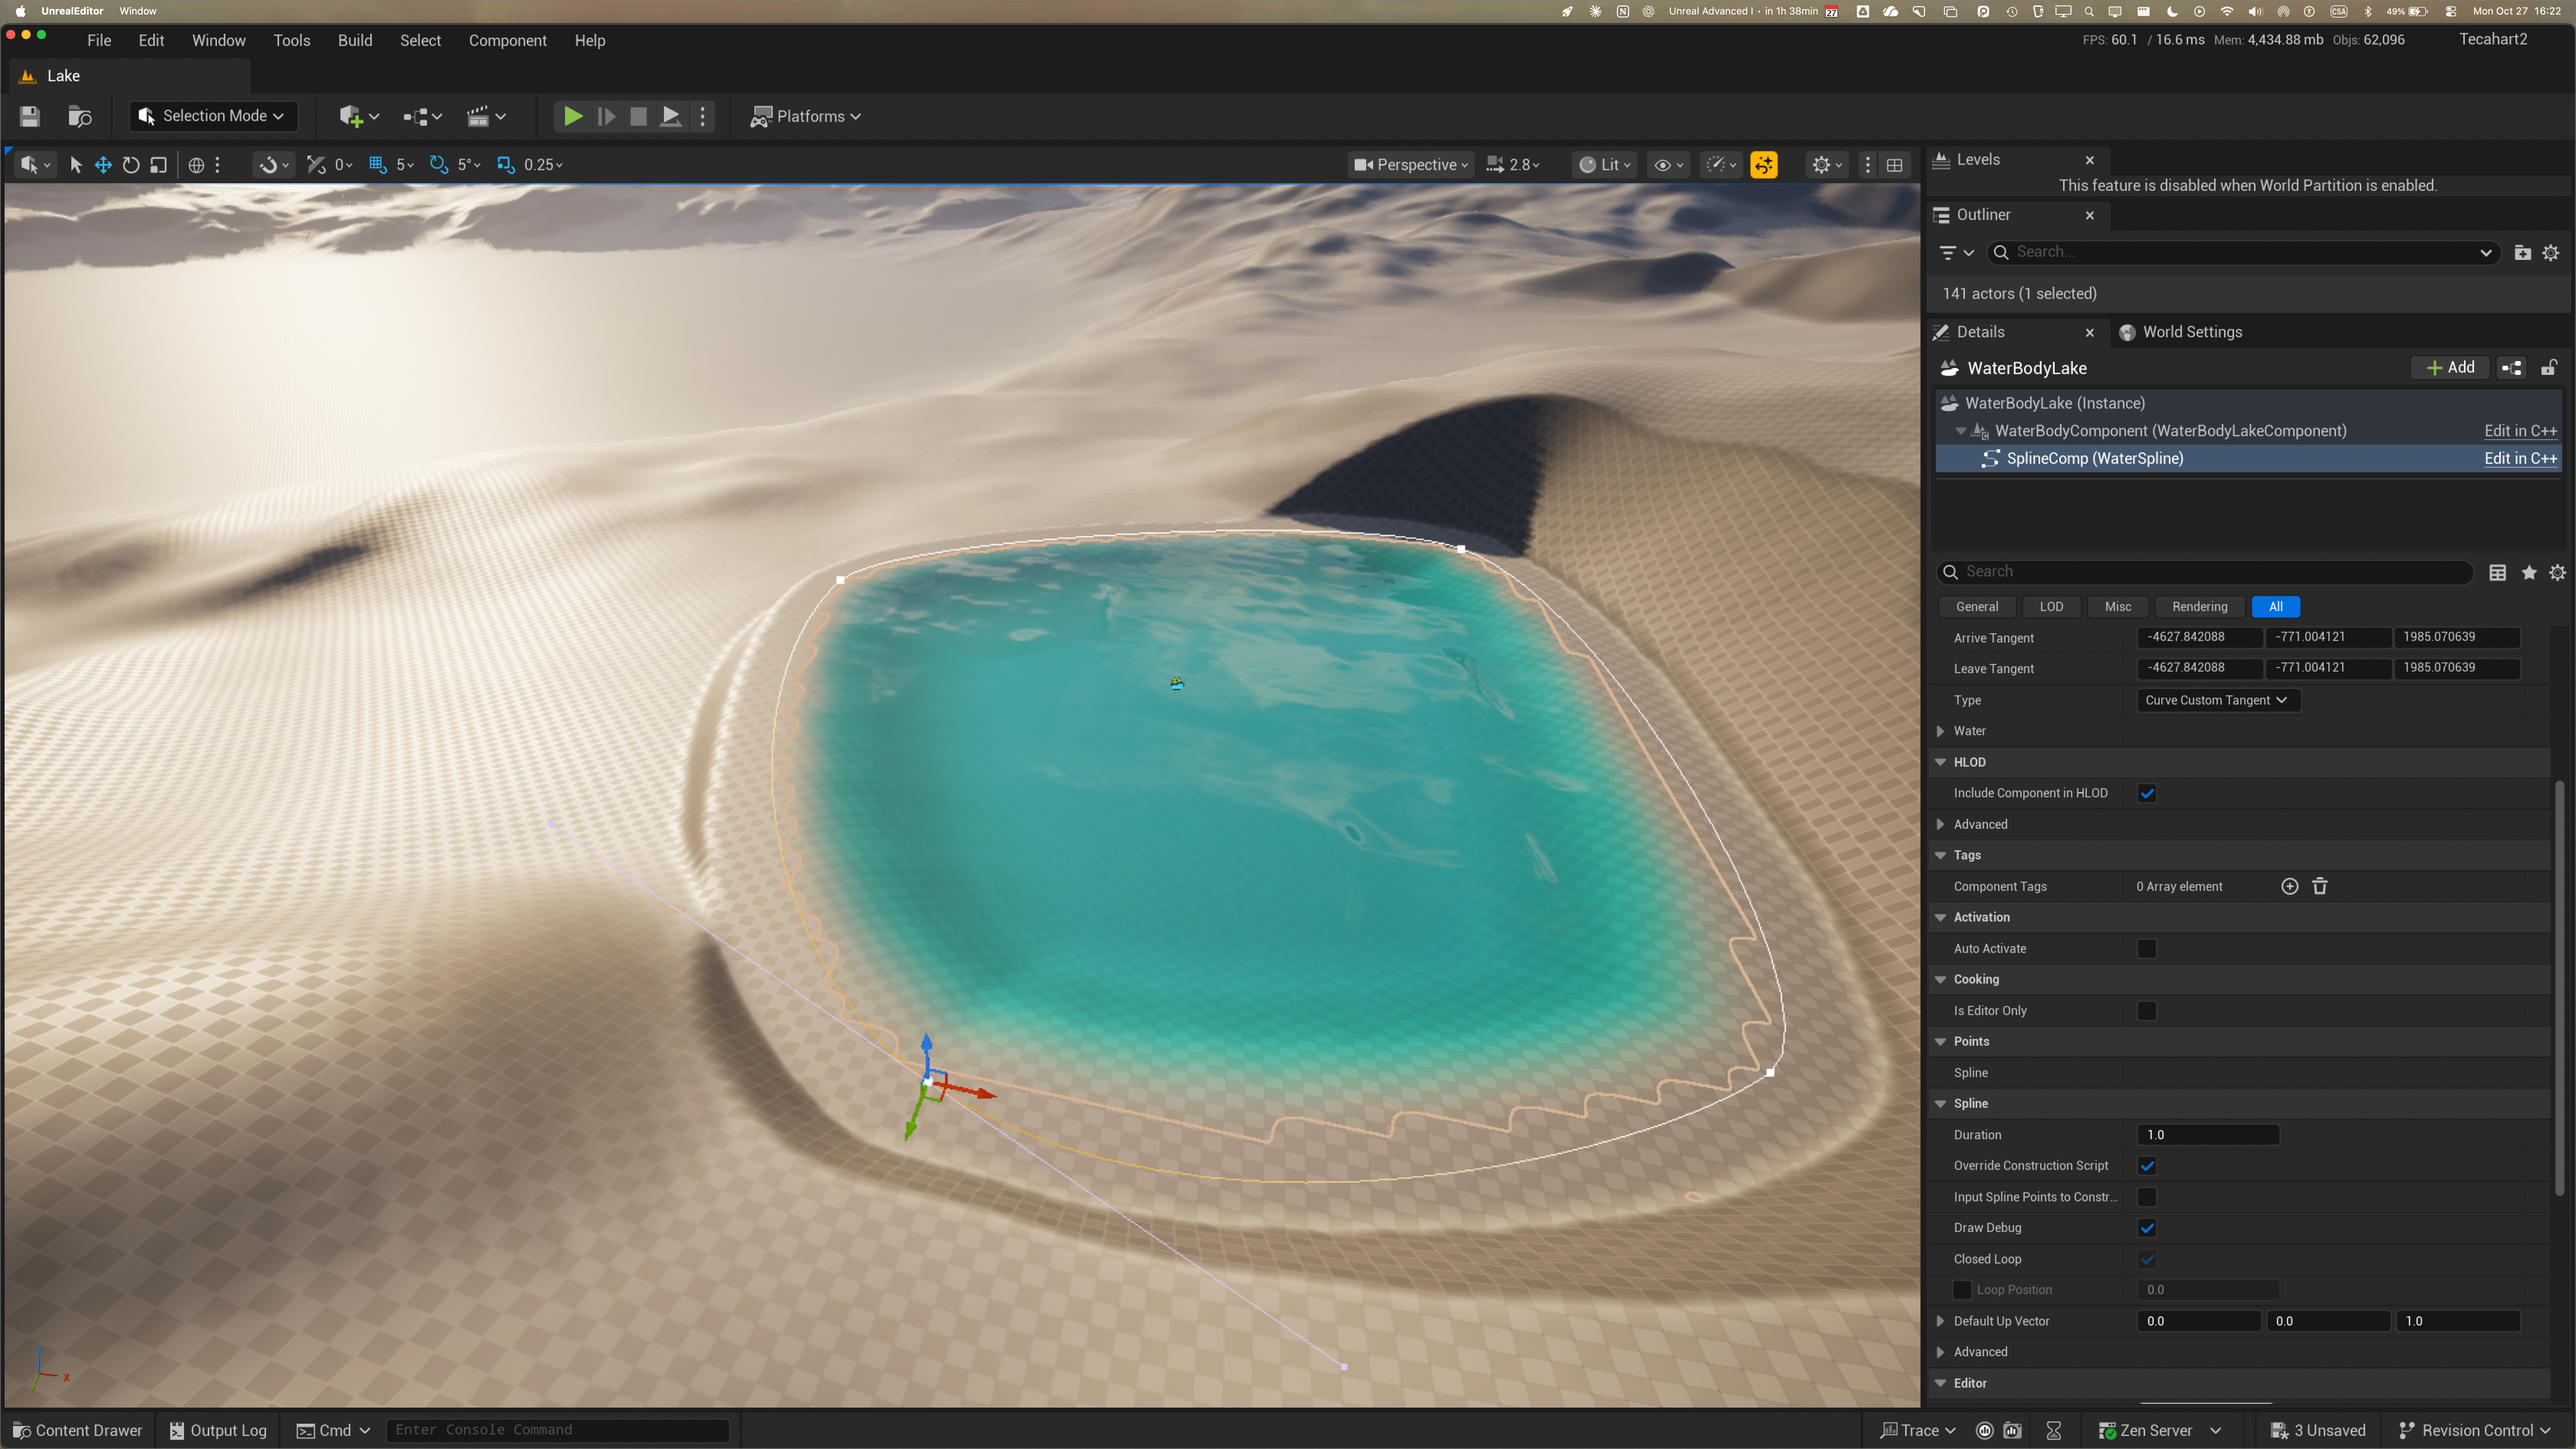This screenshot has width=2576, height=1449.
Task: Open the viewport settings gear dropdown
Action: click(x=1827, y=165)
